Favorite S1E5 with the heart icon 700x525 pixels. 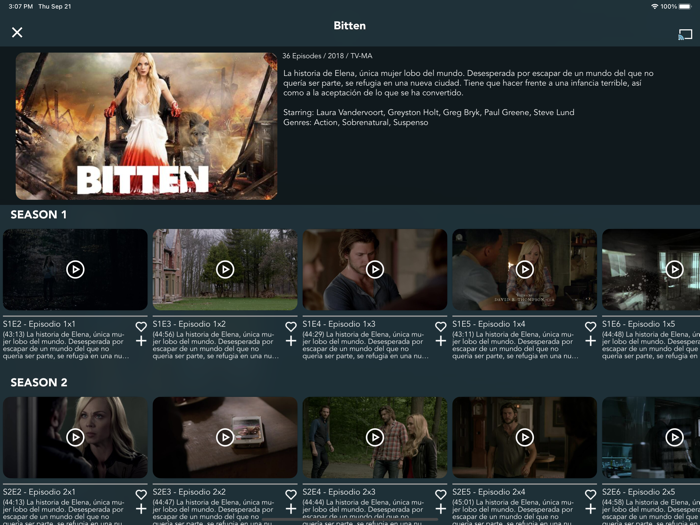pyautogui.click(x=591, y=327)
